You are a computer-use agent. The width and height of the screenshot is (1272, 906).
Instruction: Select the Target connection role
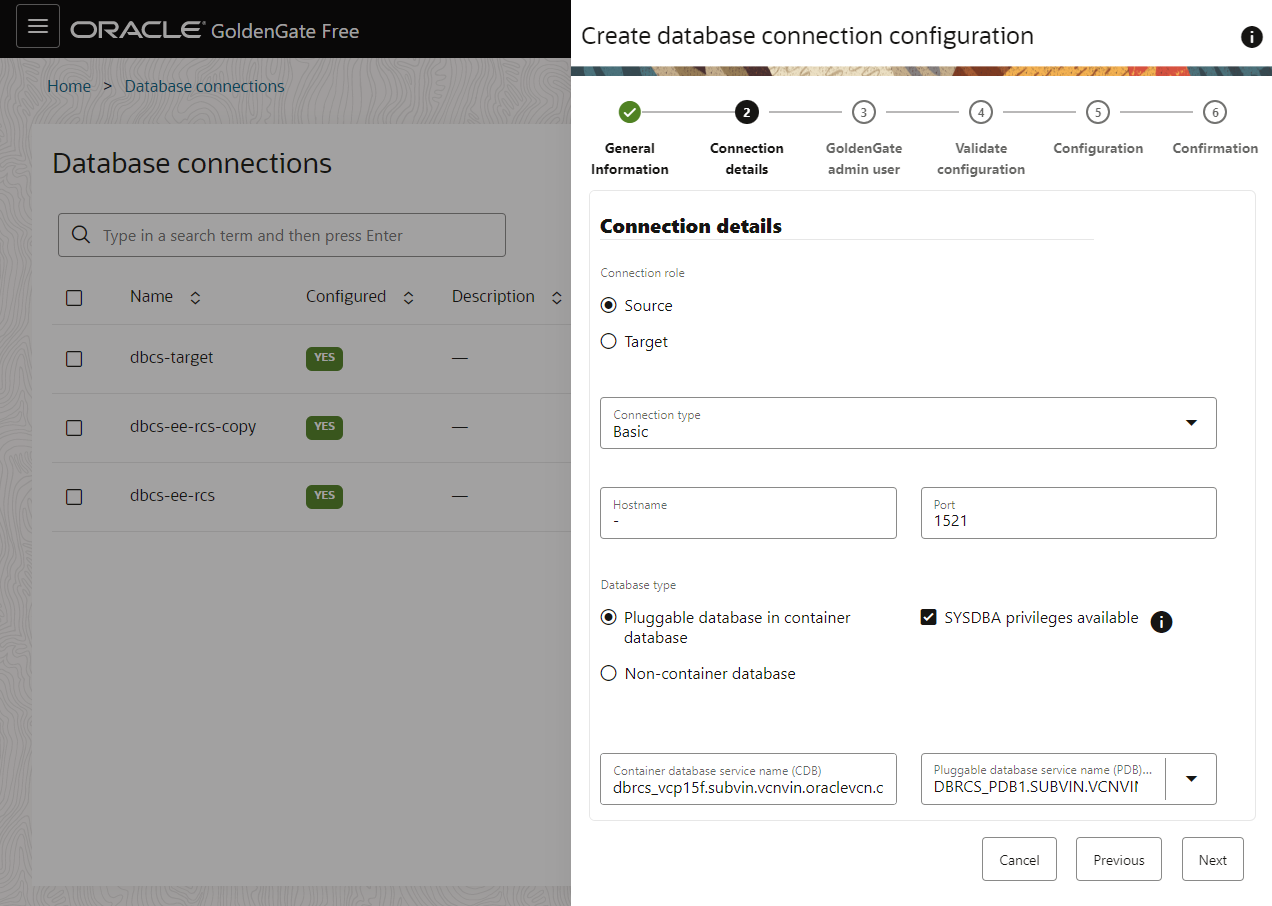[x=609, y=342]
